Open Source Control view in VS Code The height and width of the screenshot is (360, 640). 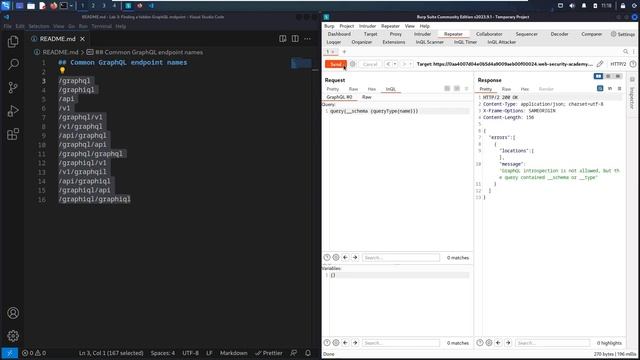tap(13, 87)
